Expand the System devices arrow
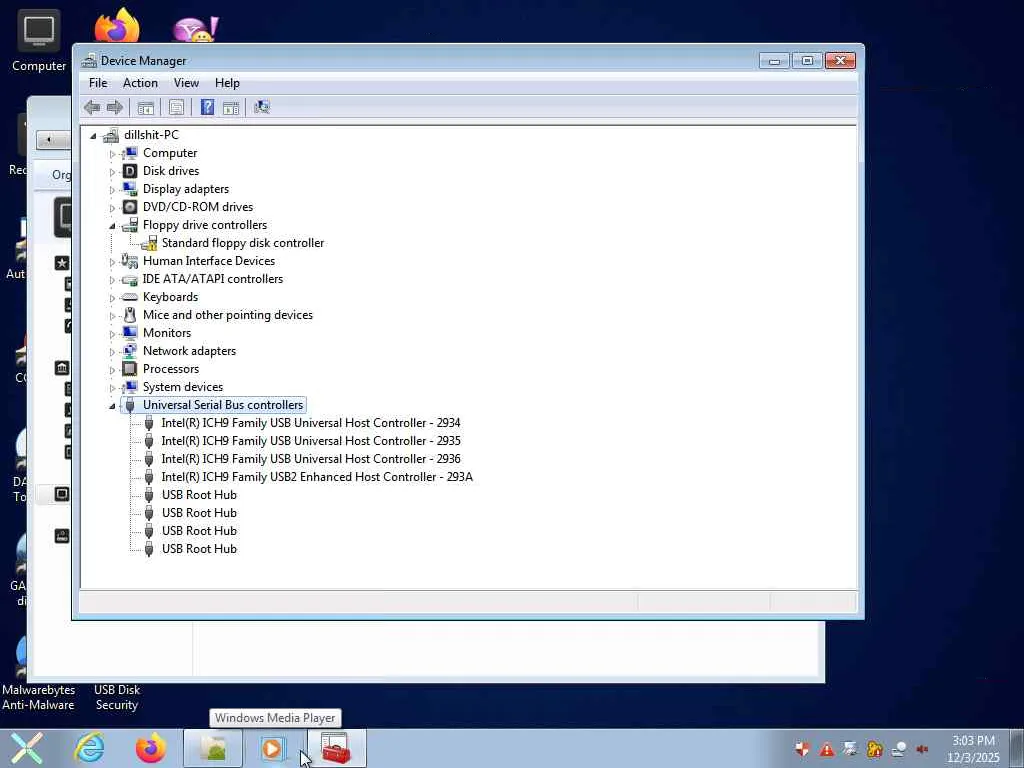Image resolution: width=1024 pixels, height=768 pixels. [x=112, y=388]
